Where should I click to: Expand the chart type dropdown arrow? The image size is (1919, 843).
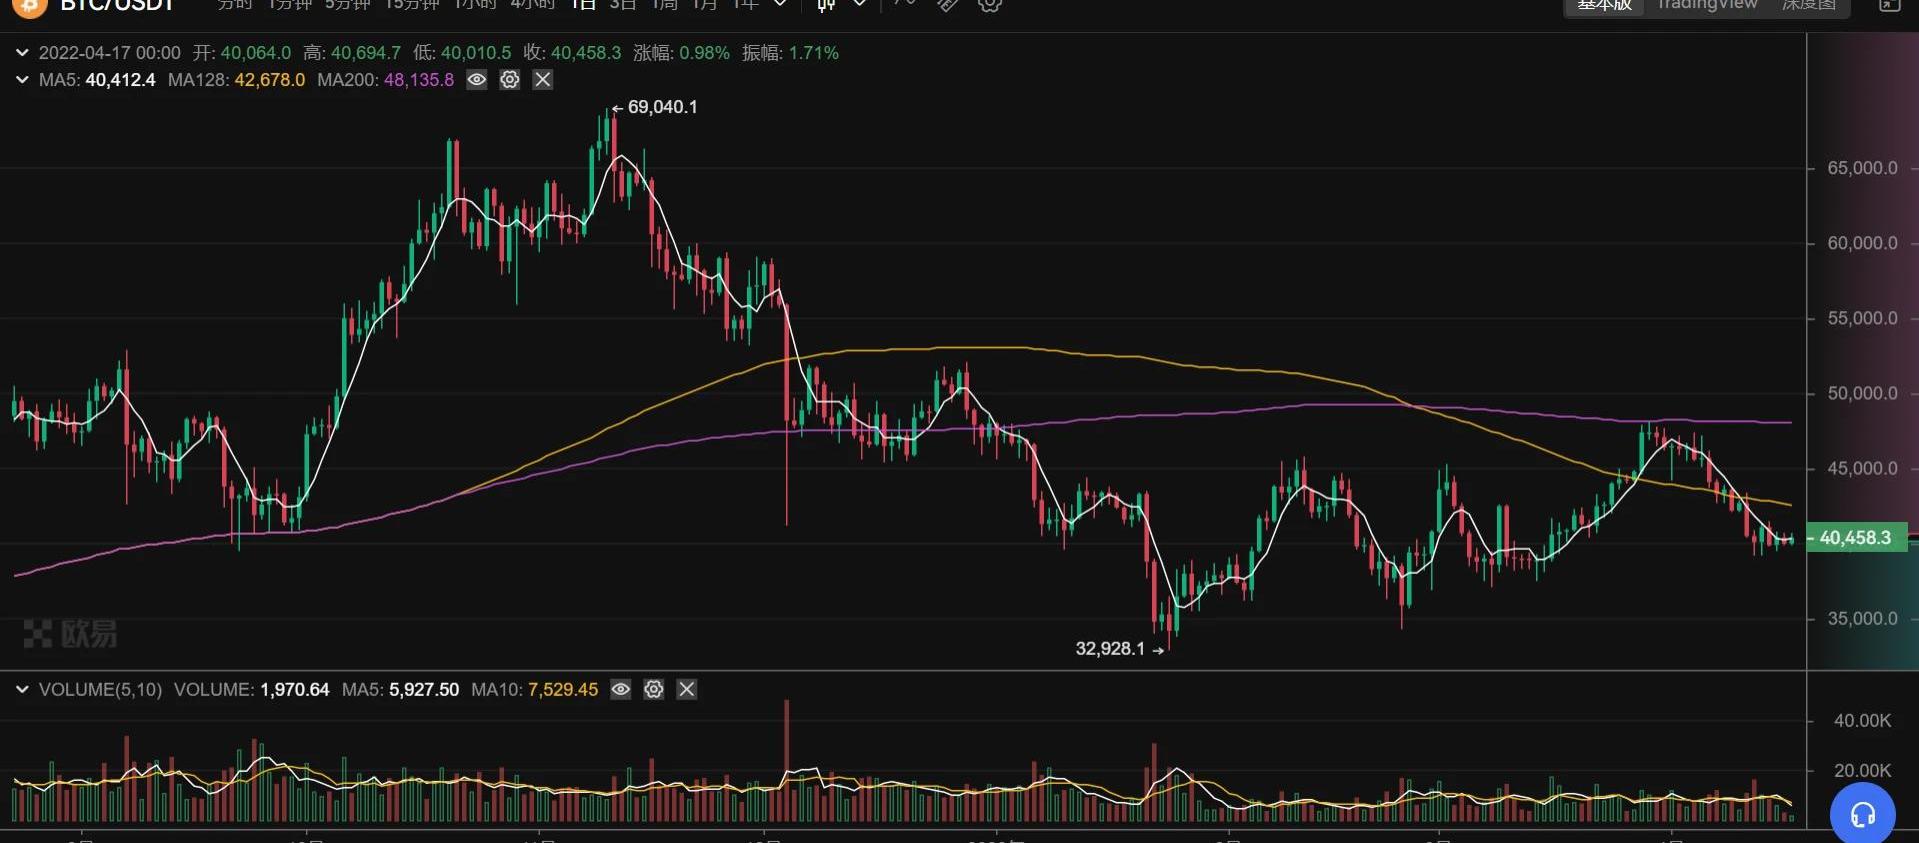pyautogui.click(x=859, y=5)
